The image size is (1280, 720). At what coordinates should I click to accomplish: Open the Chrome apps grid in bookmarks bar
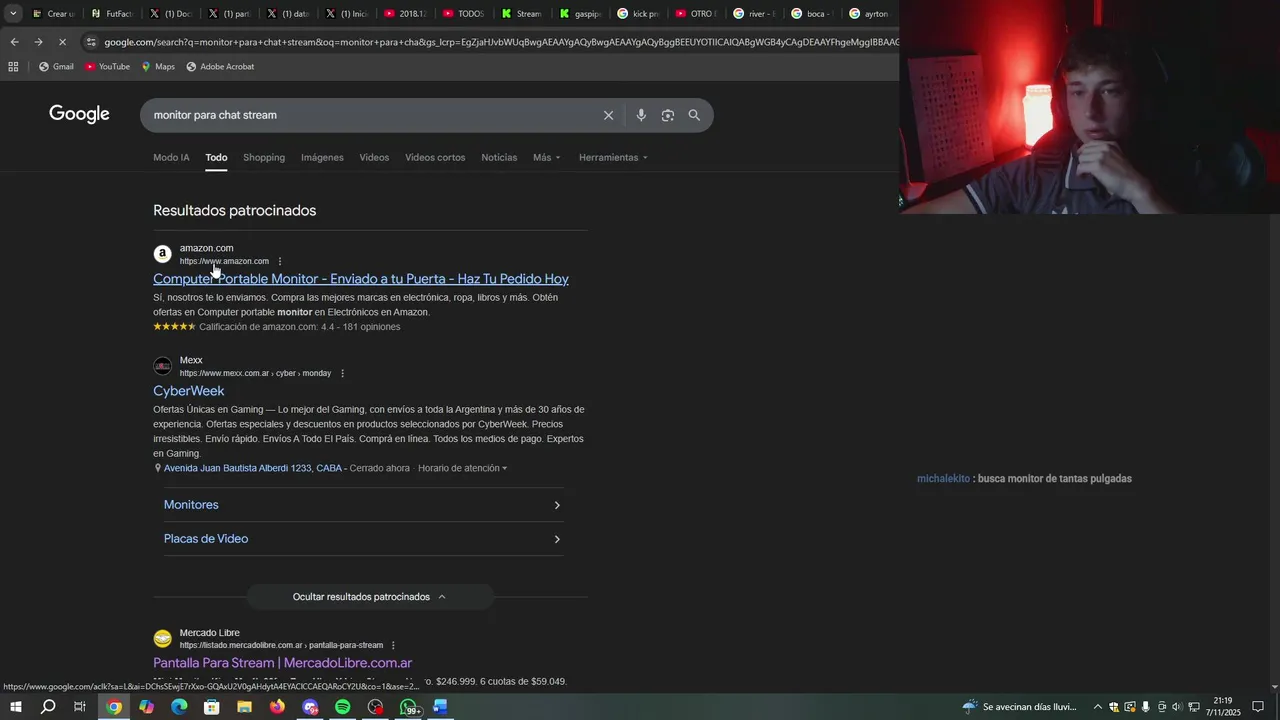coord(13,67)
